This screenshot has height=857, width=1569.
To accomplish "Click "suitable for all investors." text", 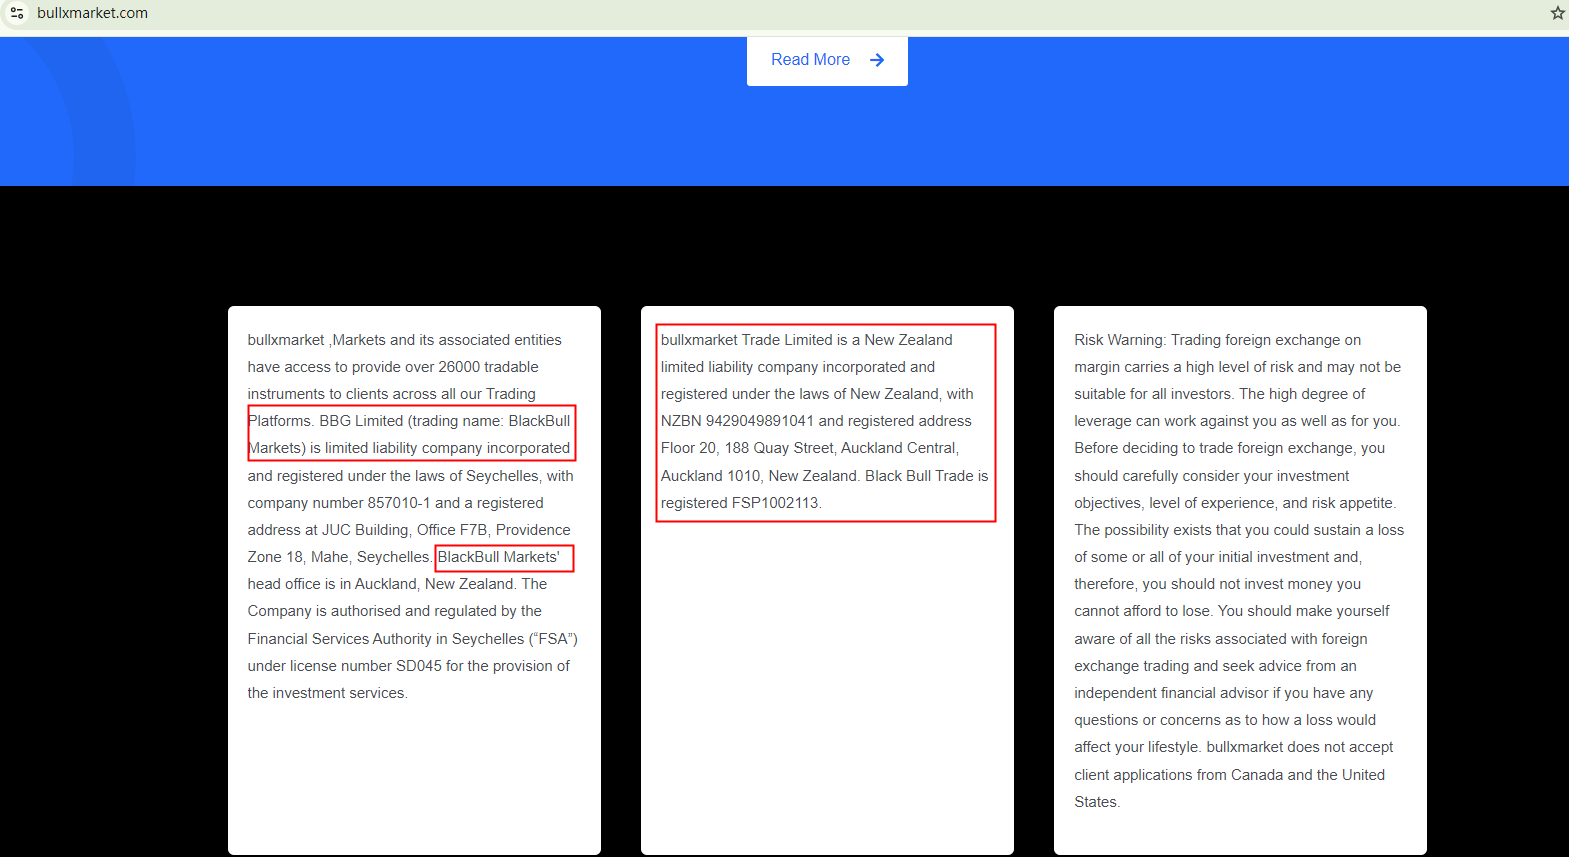I will [x=1155, y=394].
